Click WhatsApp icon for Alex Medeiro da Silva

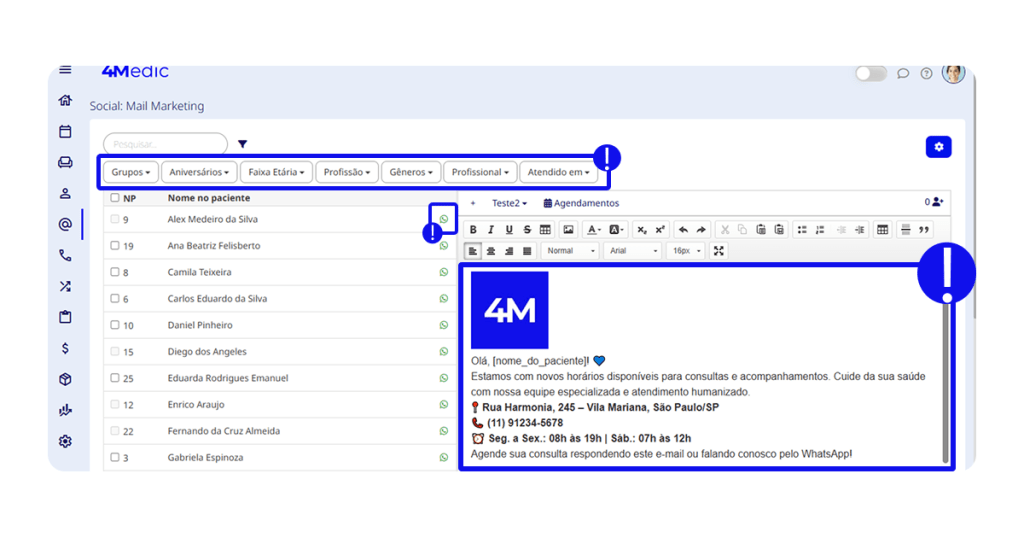[x=443, y=219]
